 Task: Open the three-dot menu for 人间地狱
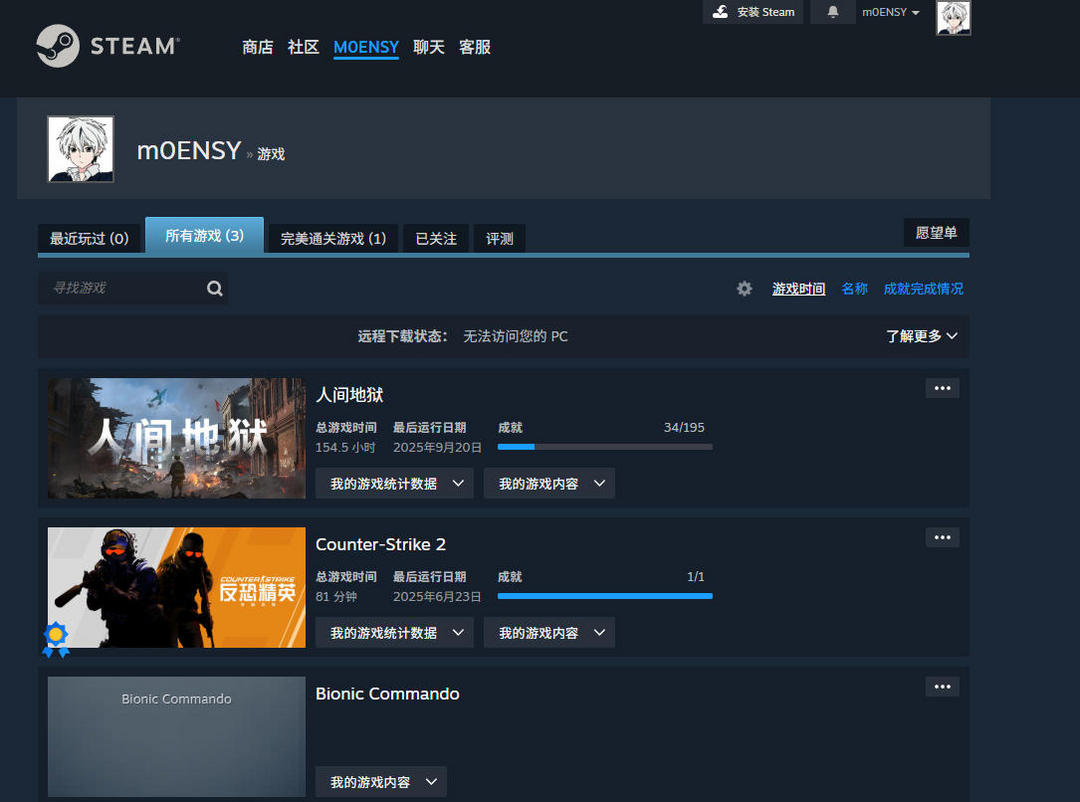click(942, 388)
